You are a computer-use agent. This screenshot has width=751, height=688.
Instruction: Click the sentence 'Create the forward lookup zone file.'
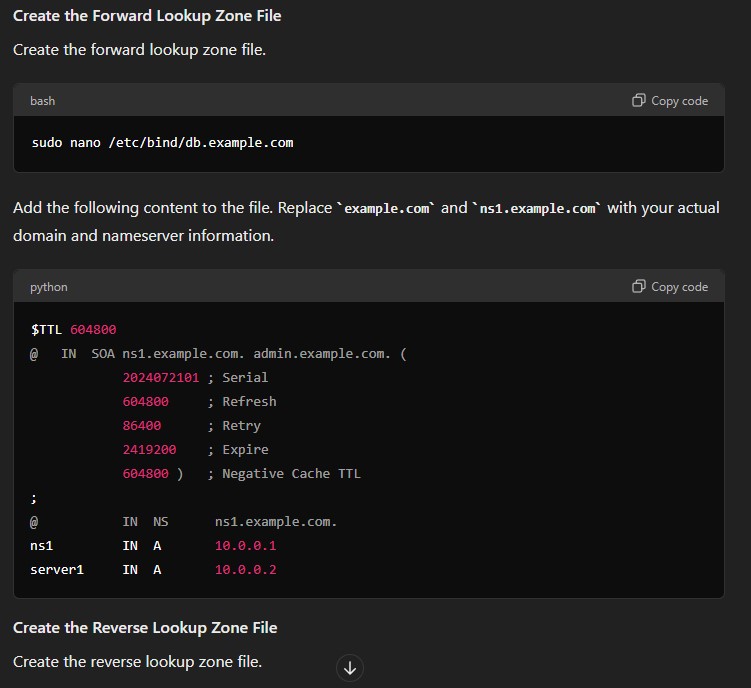(139, 50)
